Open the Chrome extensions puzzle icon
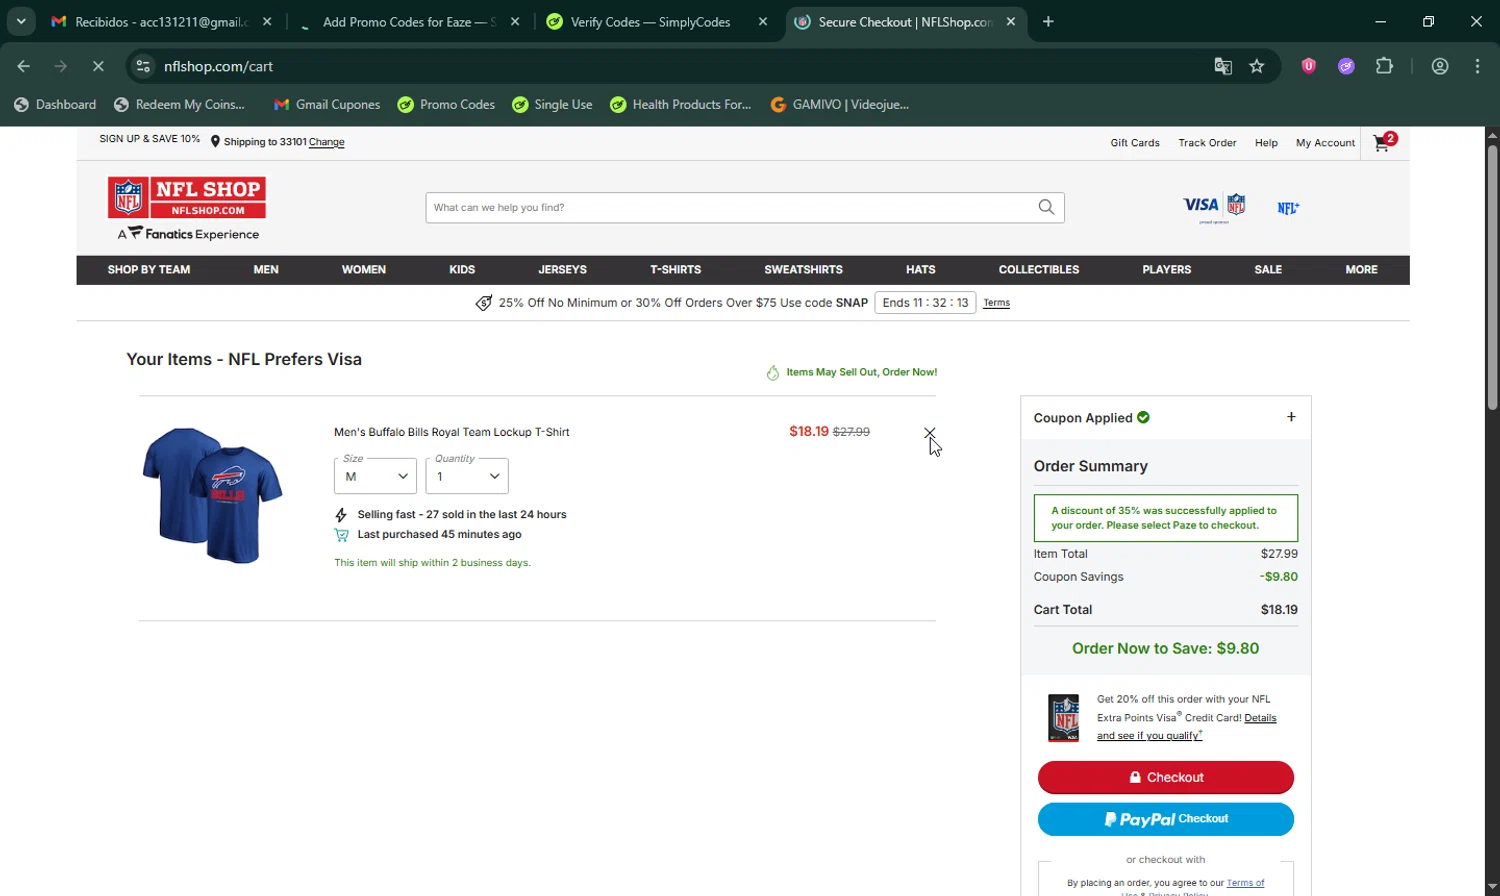1500x896 pixels. click(1384, 66)
